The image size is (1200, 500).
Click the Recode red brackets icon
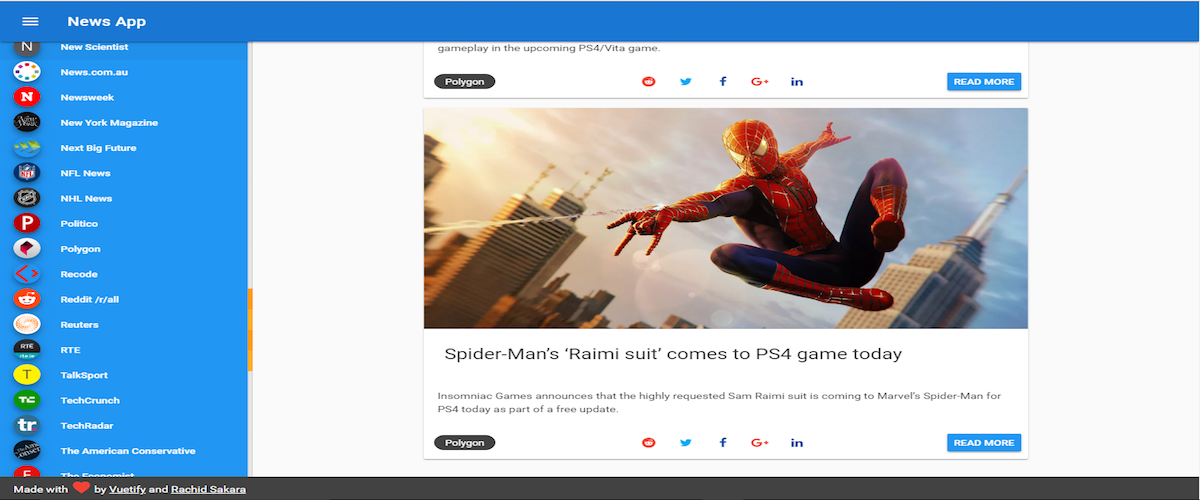pos(27,274)
